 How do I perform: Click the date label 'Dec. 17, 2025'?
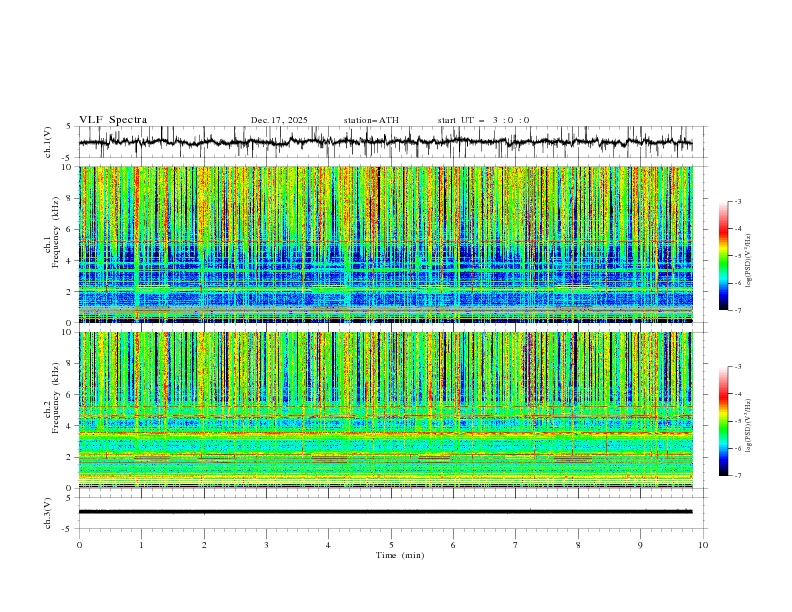279,120
